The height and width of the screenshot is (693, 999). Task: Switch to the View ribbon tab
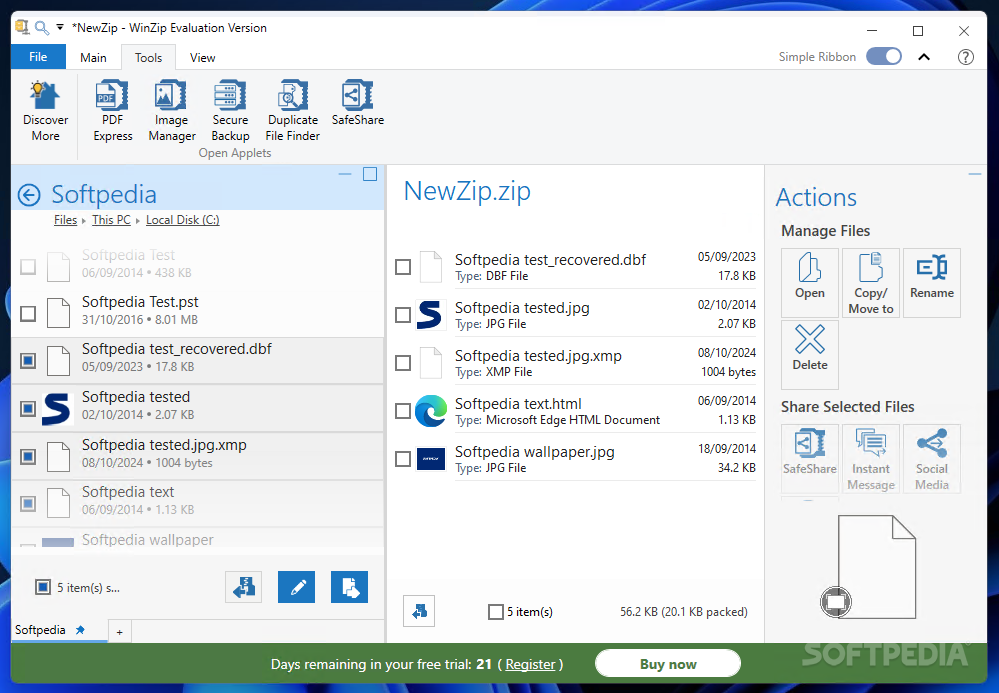click(x=203, y=57)
